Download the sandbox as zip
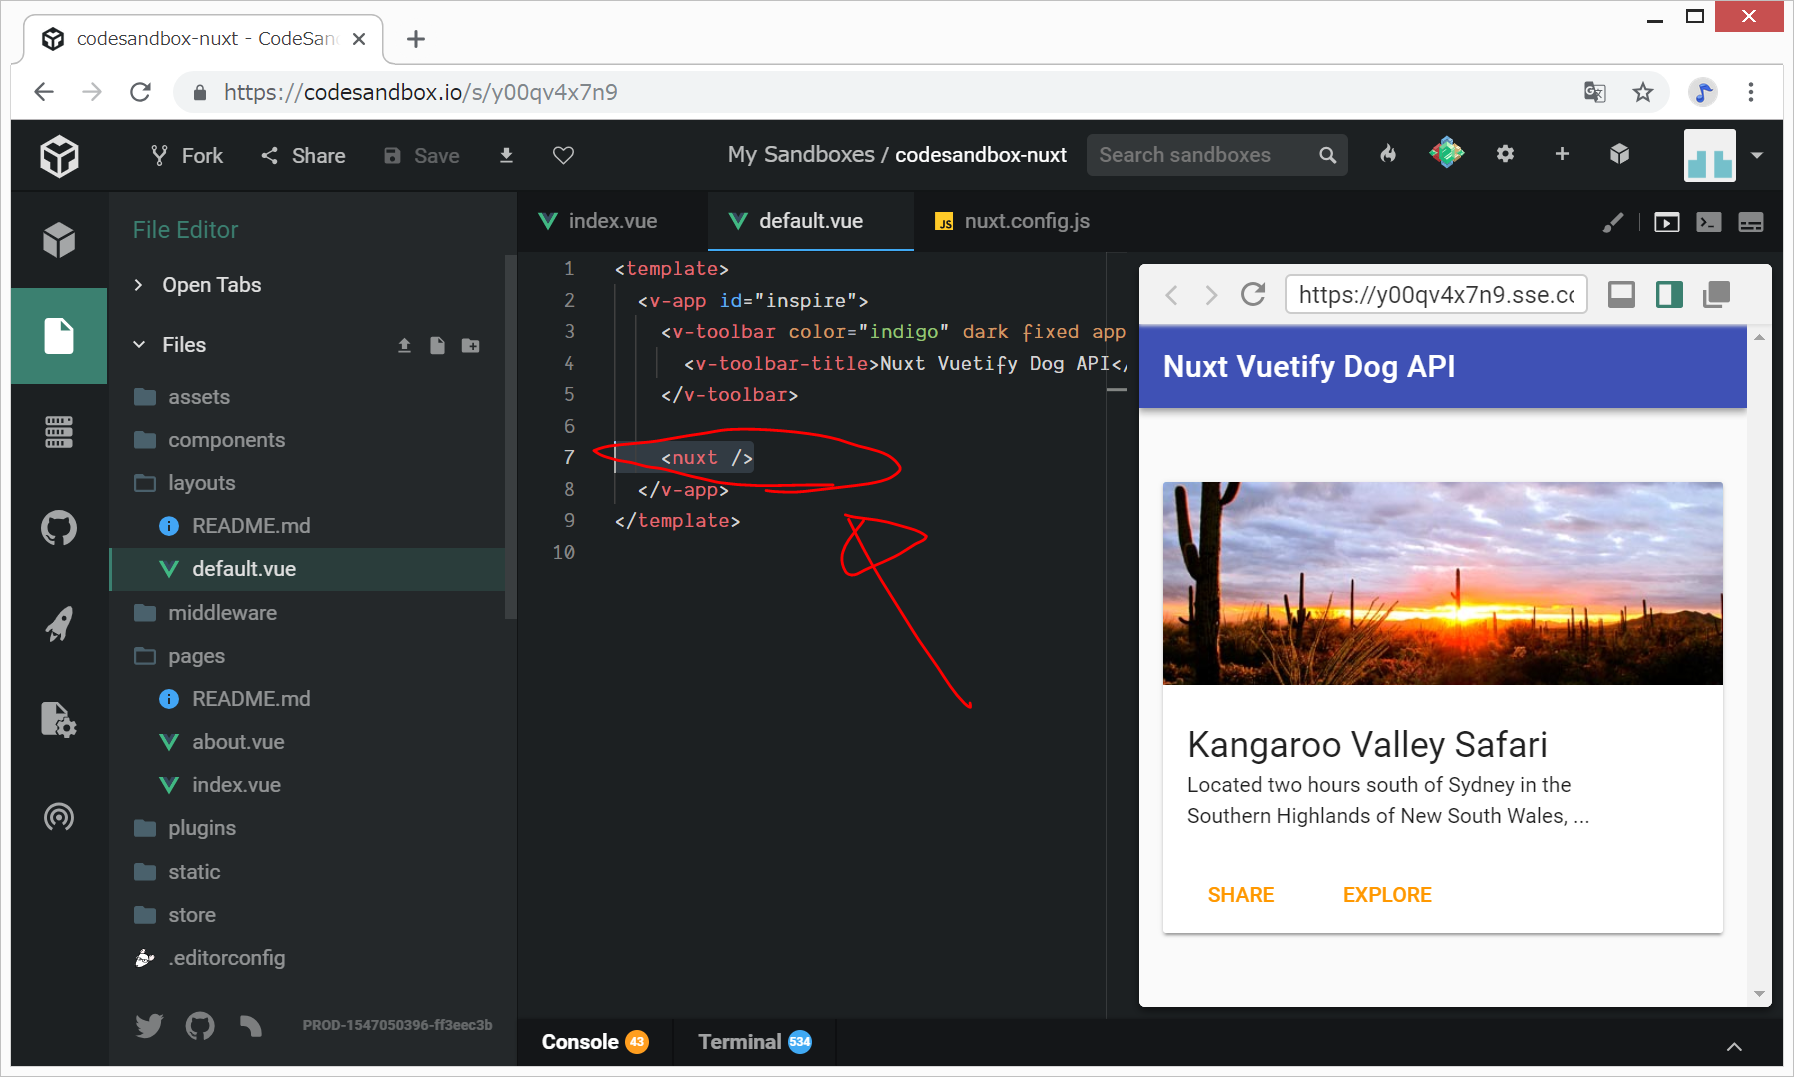This screenshot has height=1077, width=1794. [506, 155]
